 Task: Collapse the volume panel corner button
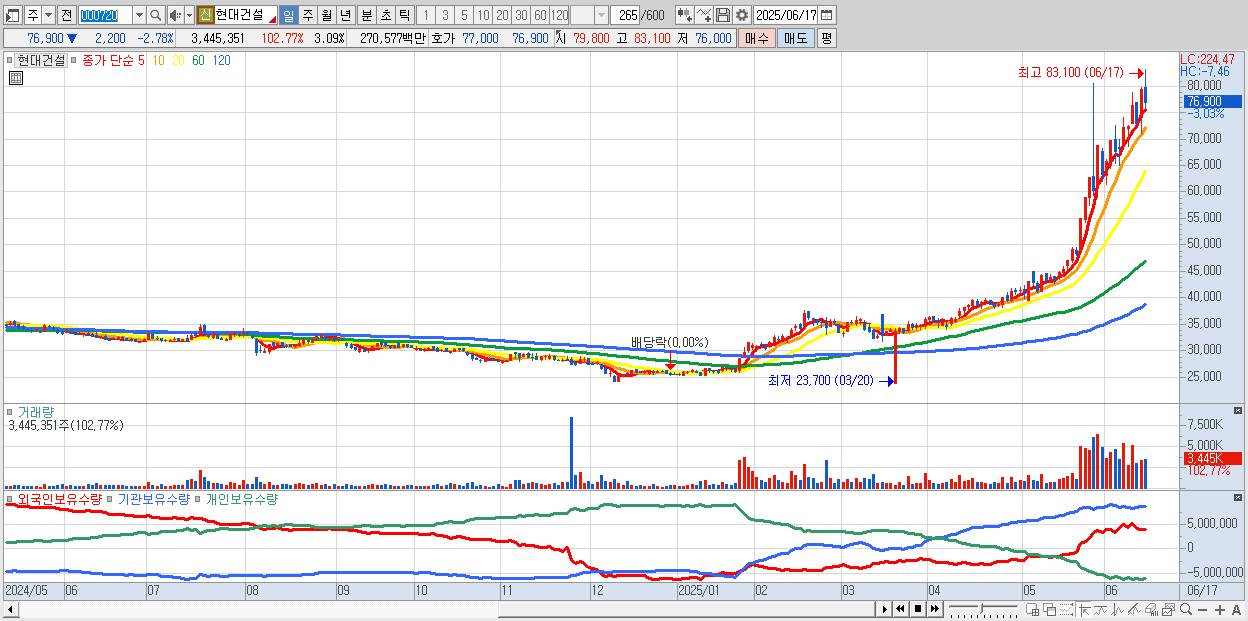pos(1238,411)
